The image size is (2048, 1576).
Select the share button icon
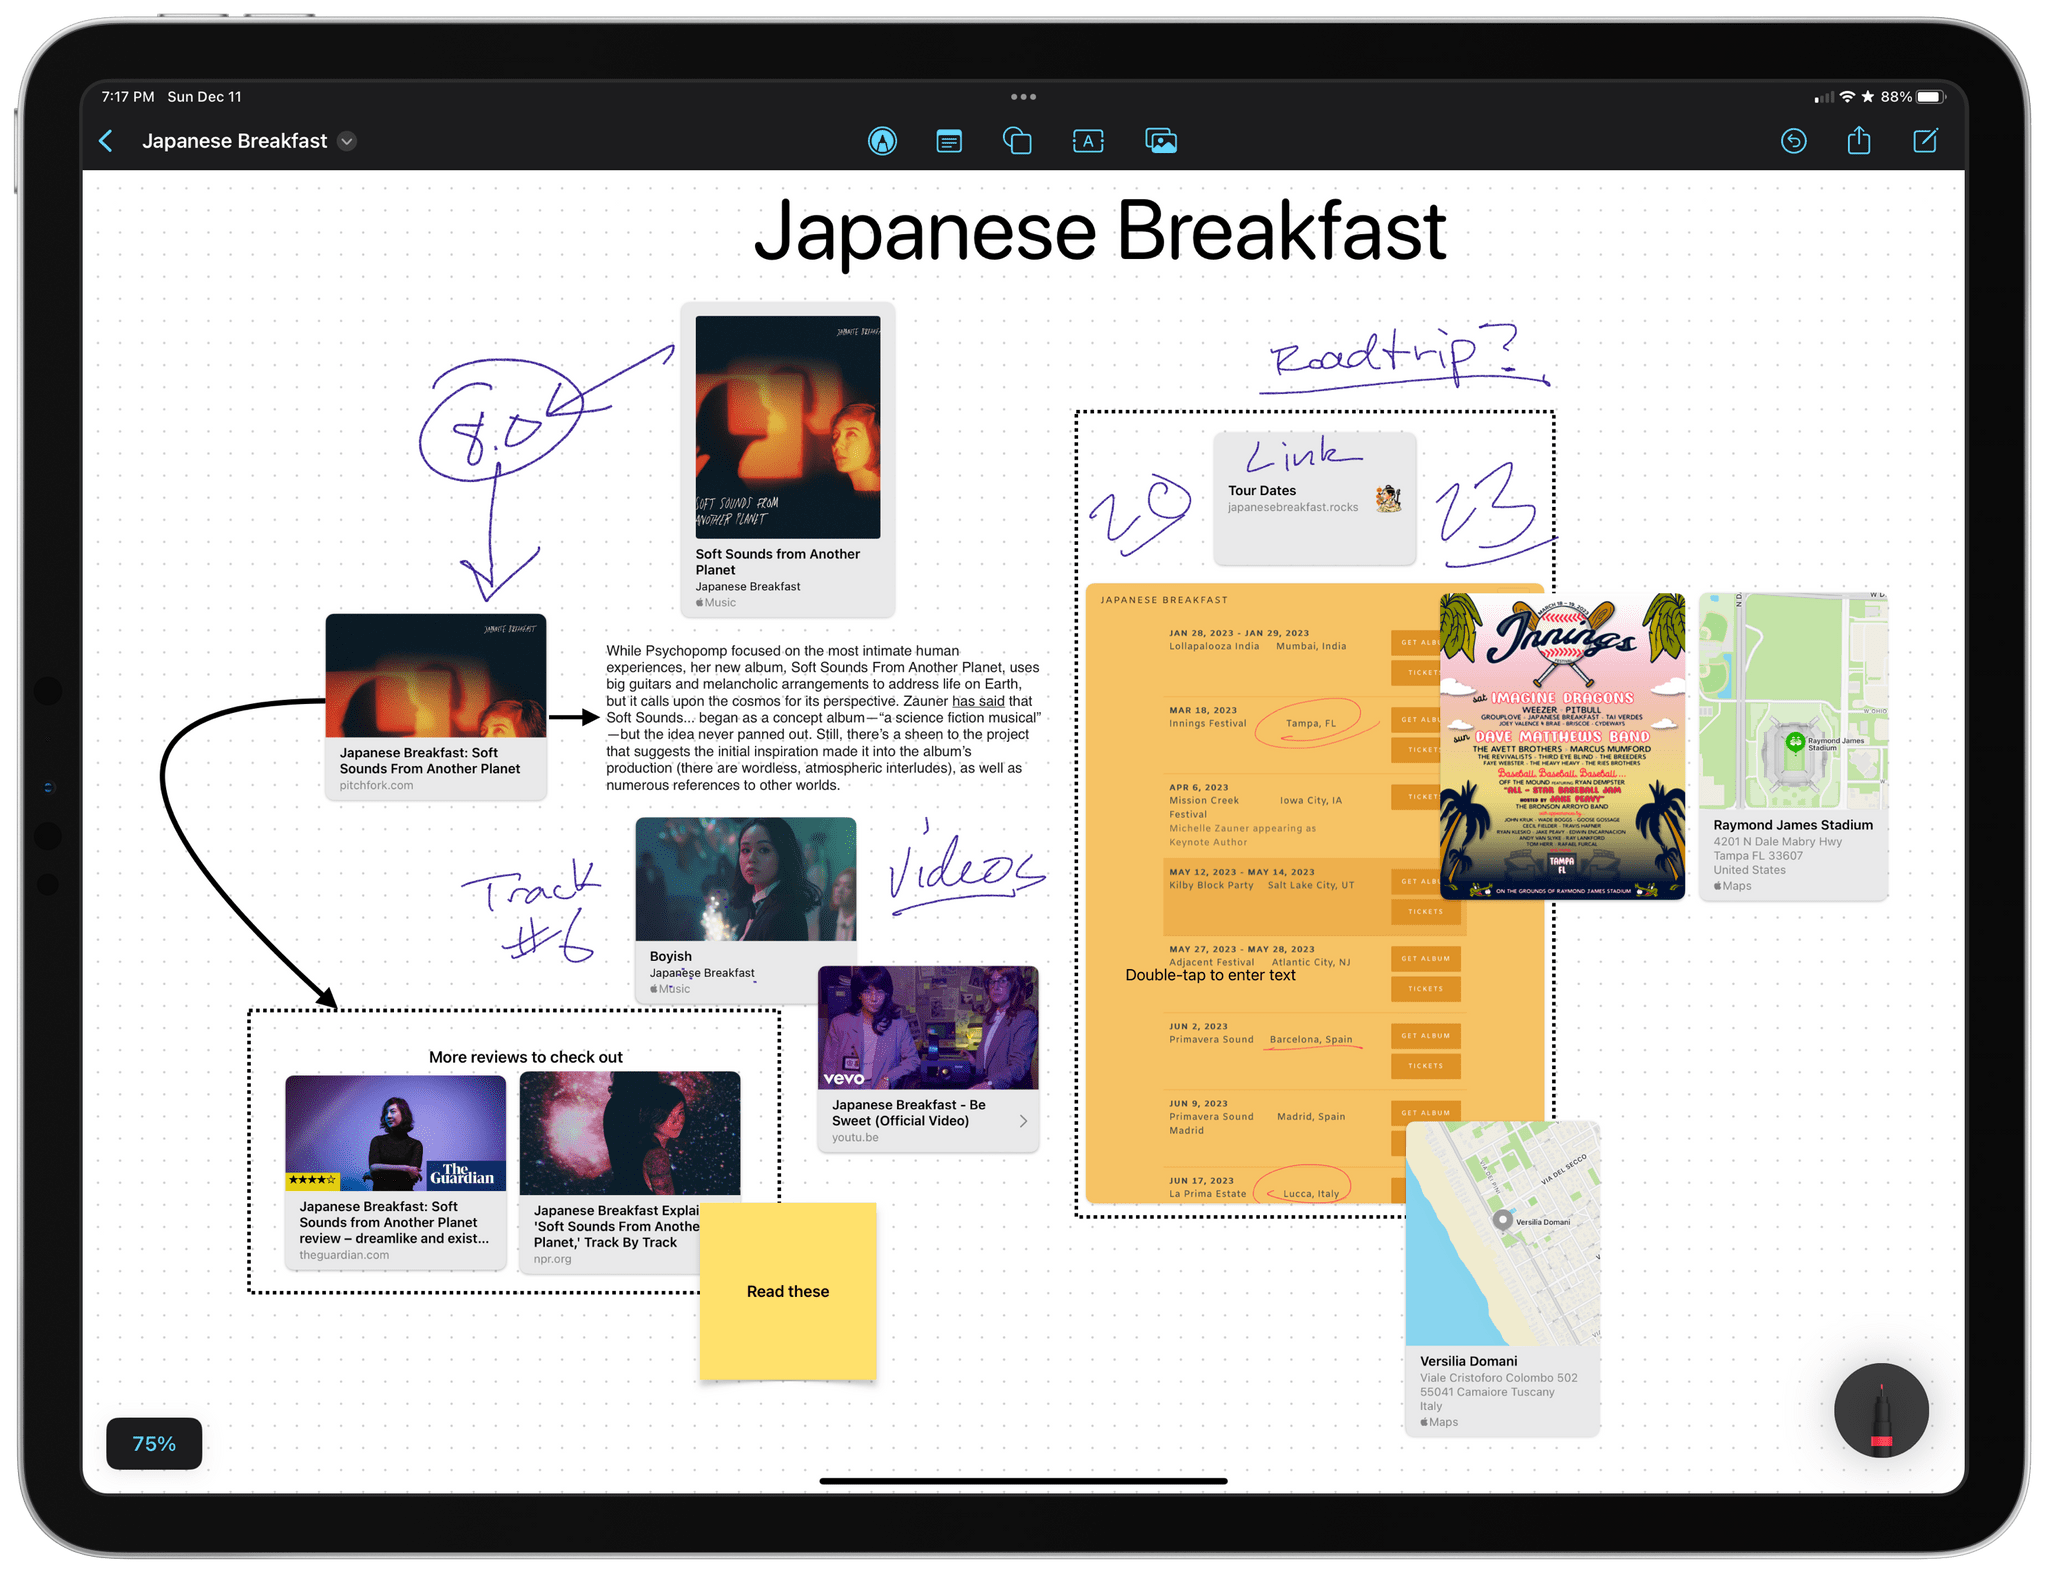pyautogui.click(x=1859, y=141)
